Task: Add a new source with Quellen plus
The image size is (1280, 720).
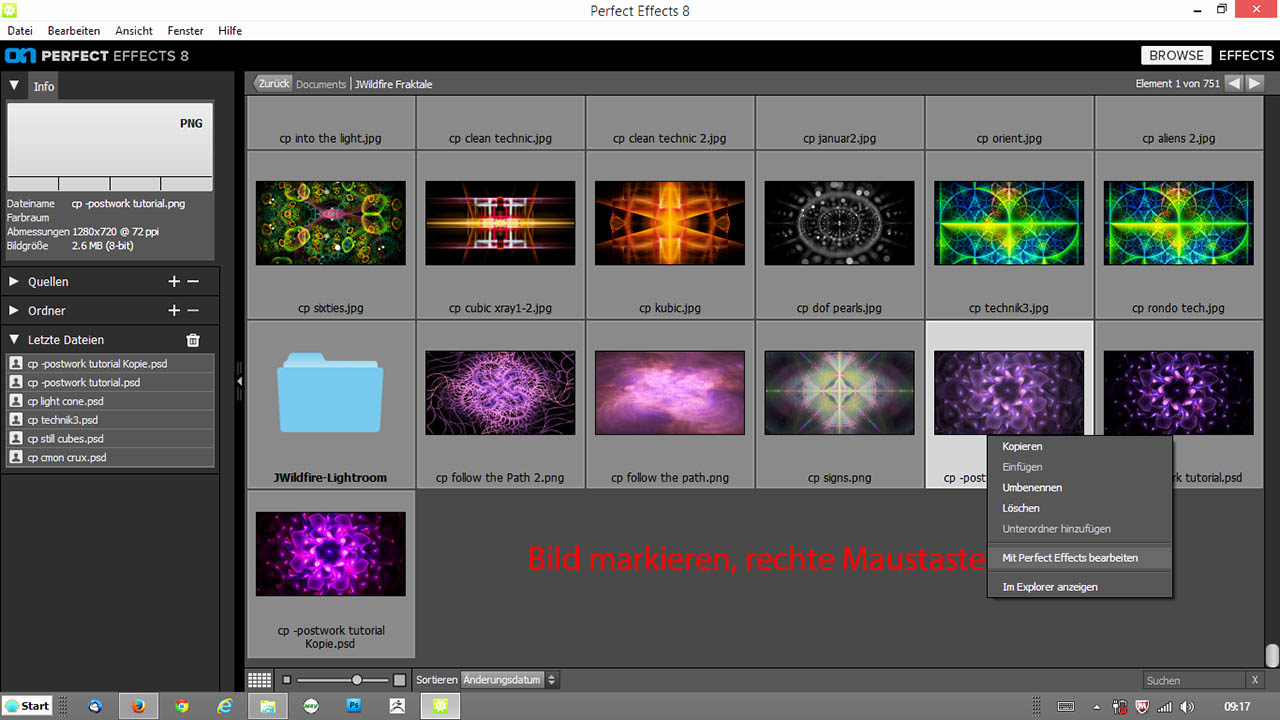Action: (174, 282)
